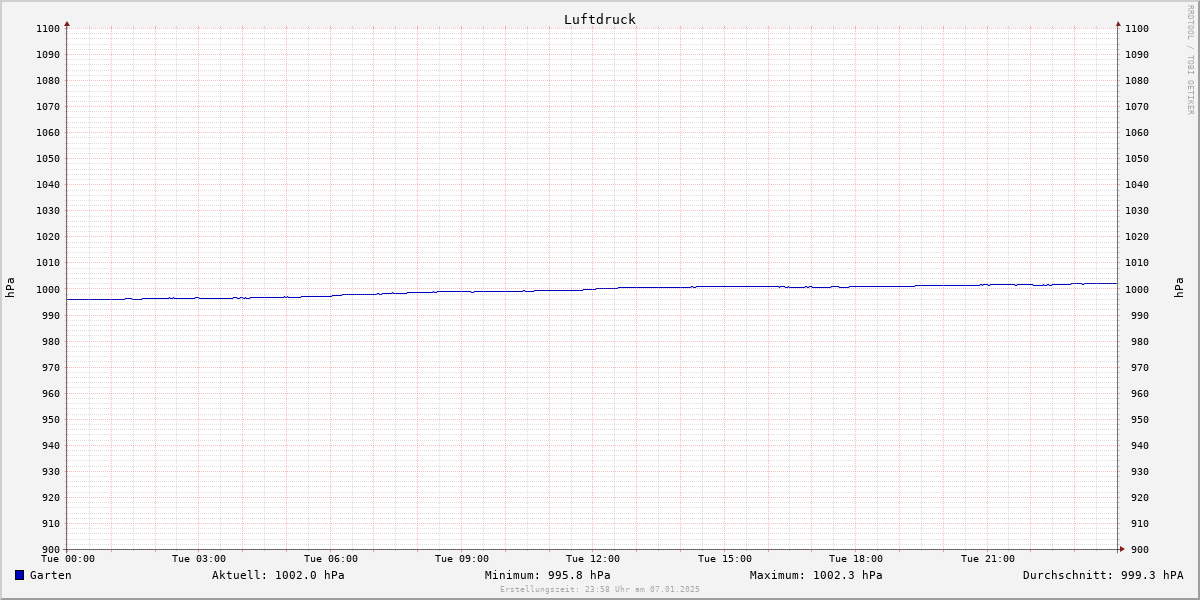Click the left-side hPa axis title
Screen dimensions: 1200x600
10,288
